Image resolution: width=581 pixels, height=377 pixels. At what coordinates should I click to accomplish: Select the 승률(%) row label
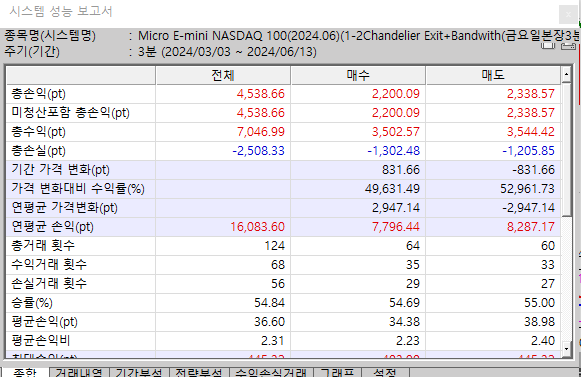pos(32,303)
